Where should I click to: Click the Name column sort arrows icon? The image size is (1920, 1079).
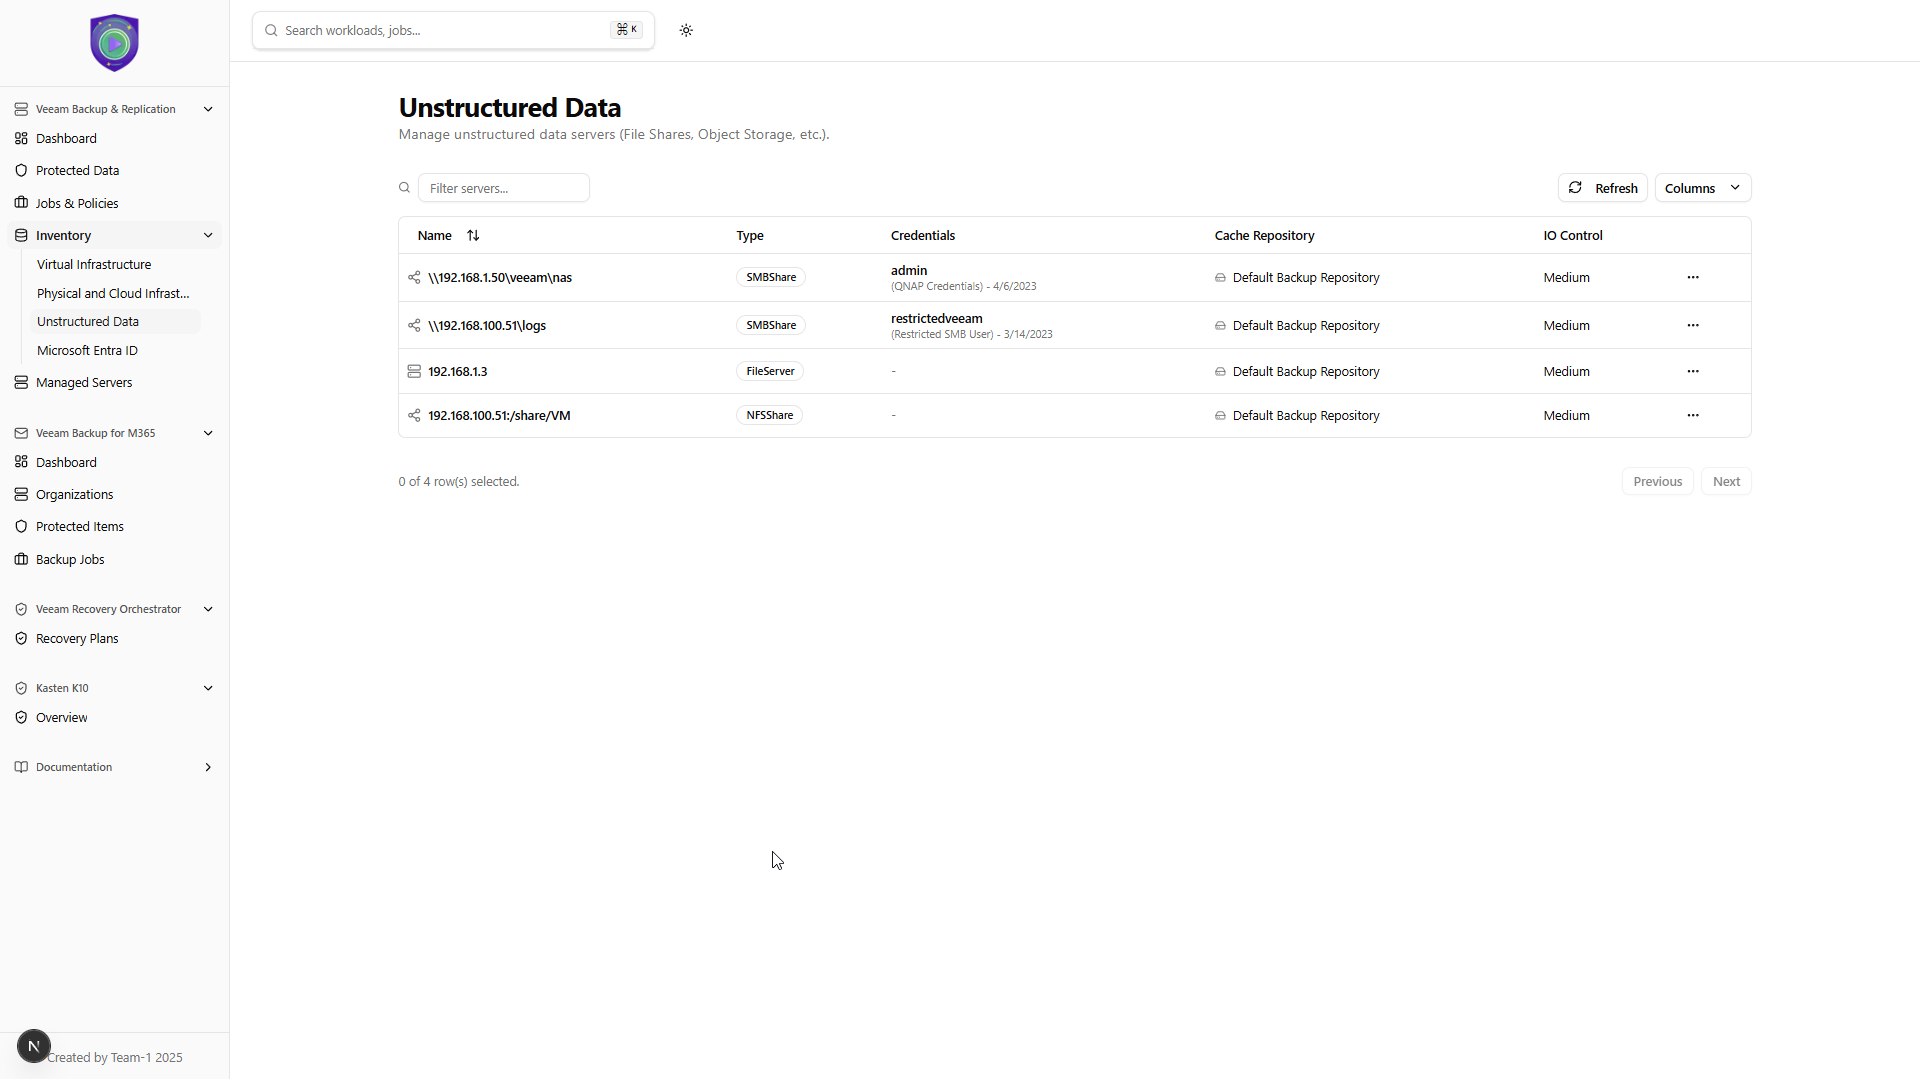pyautogui.click(x=473, y=236)
